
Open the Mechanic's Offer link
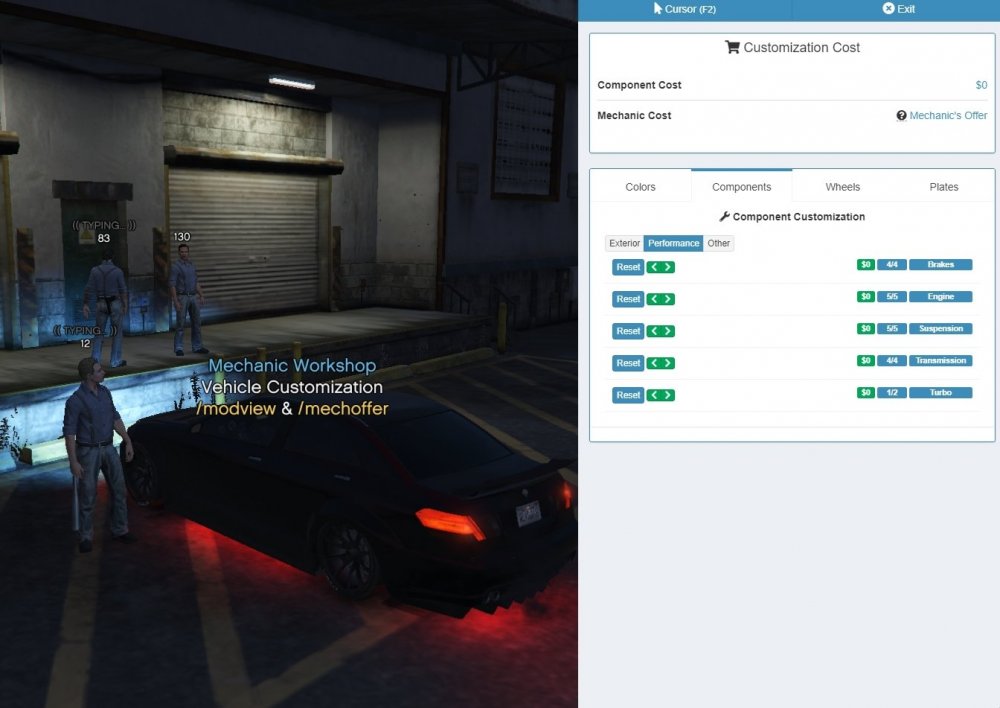coord(948,115)
